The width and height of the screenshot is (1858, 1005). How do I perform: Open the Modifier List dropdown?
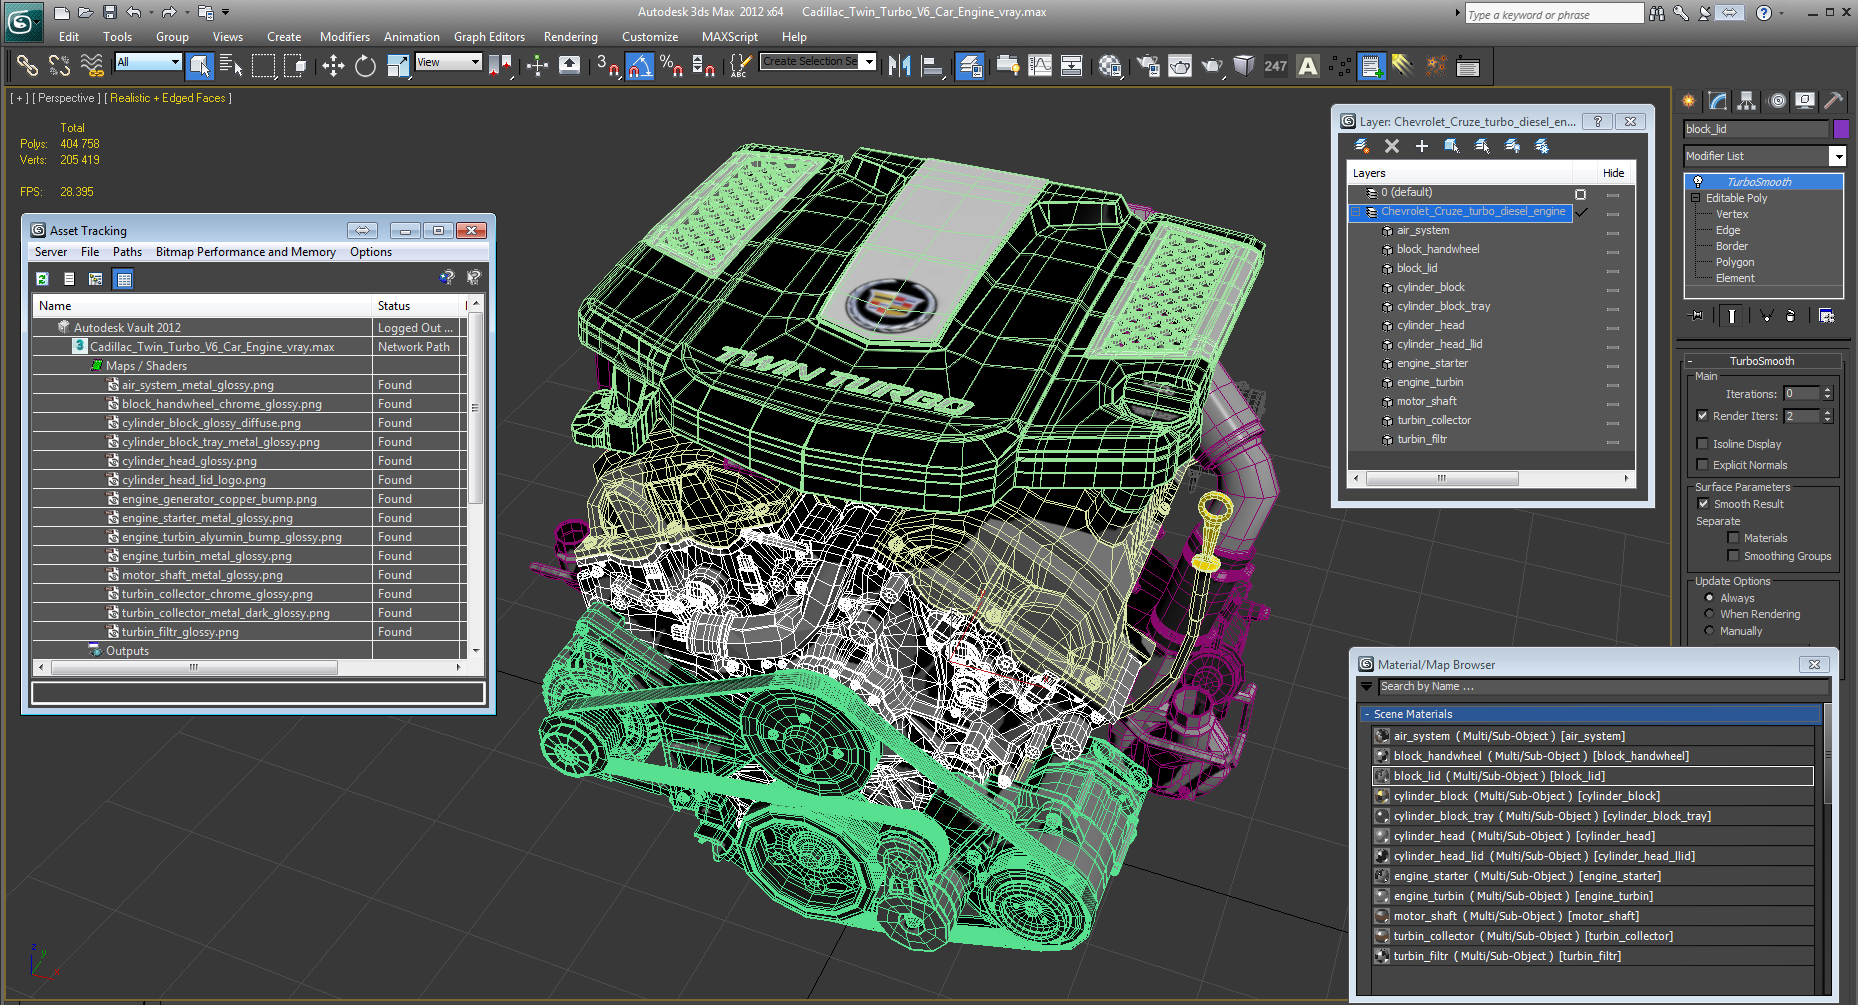(1837, 156)
